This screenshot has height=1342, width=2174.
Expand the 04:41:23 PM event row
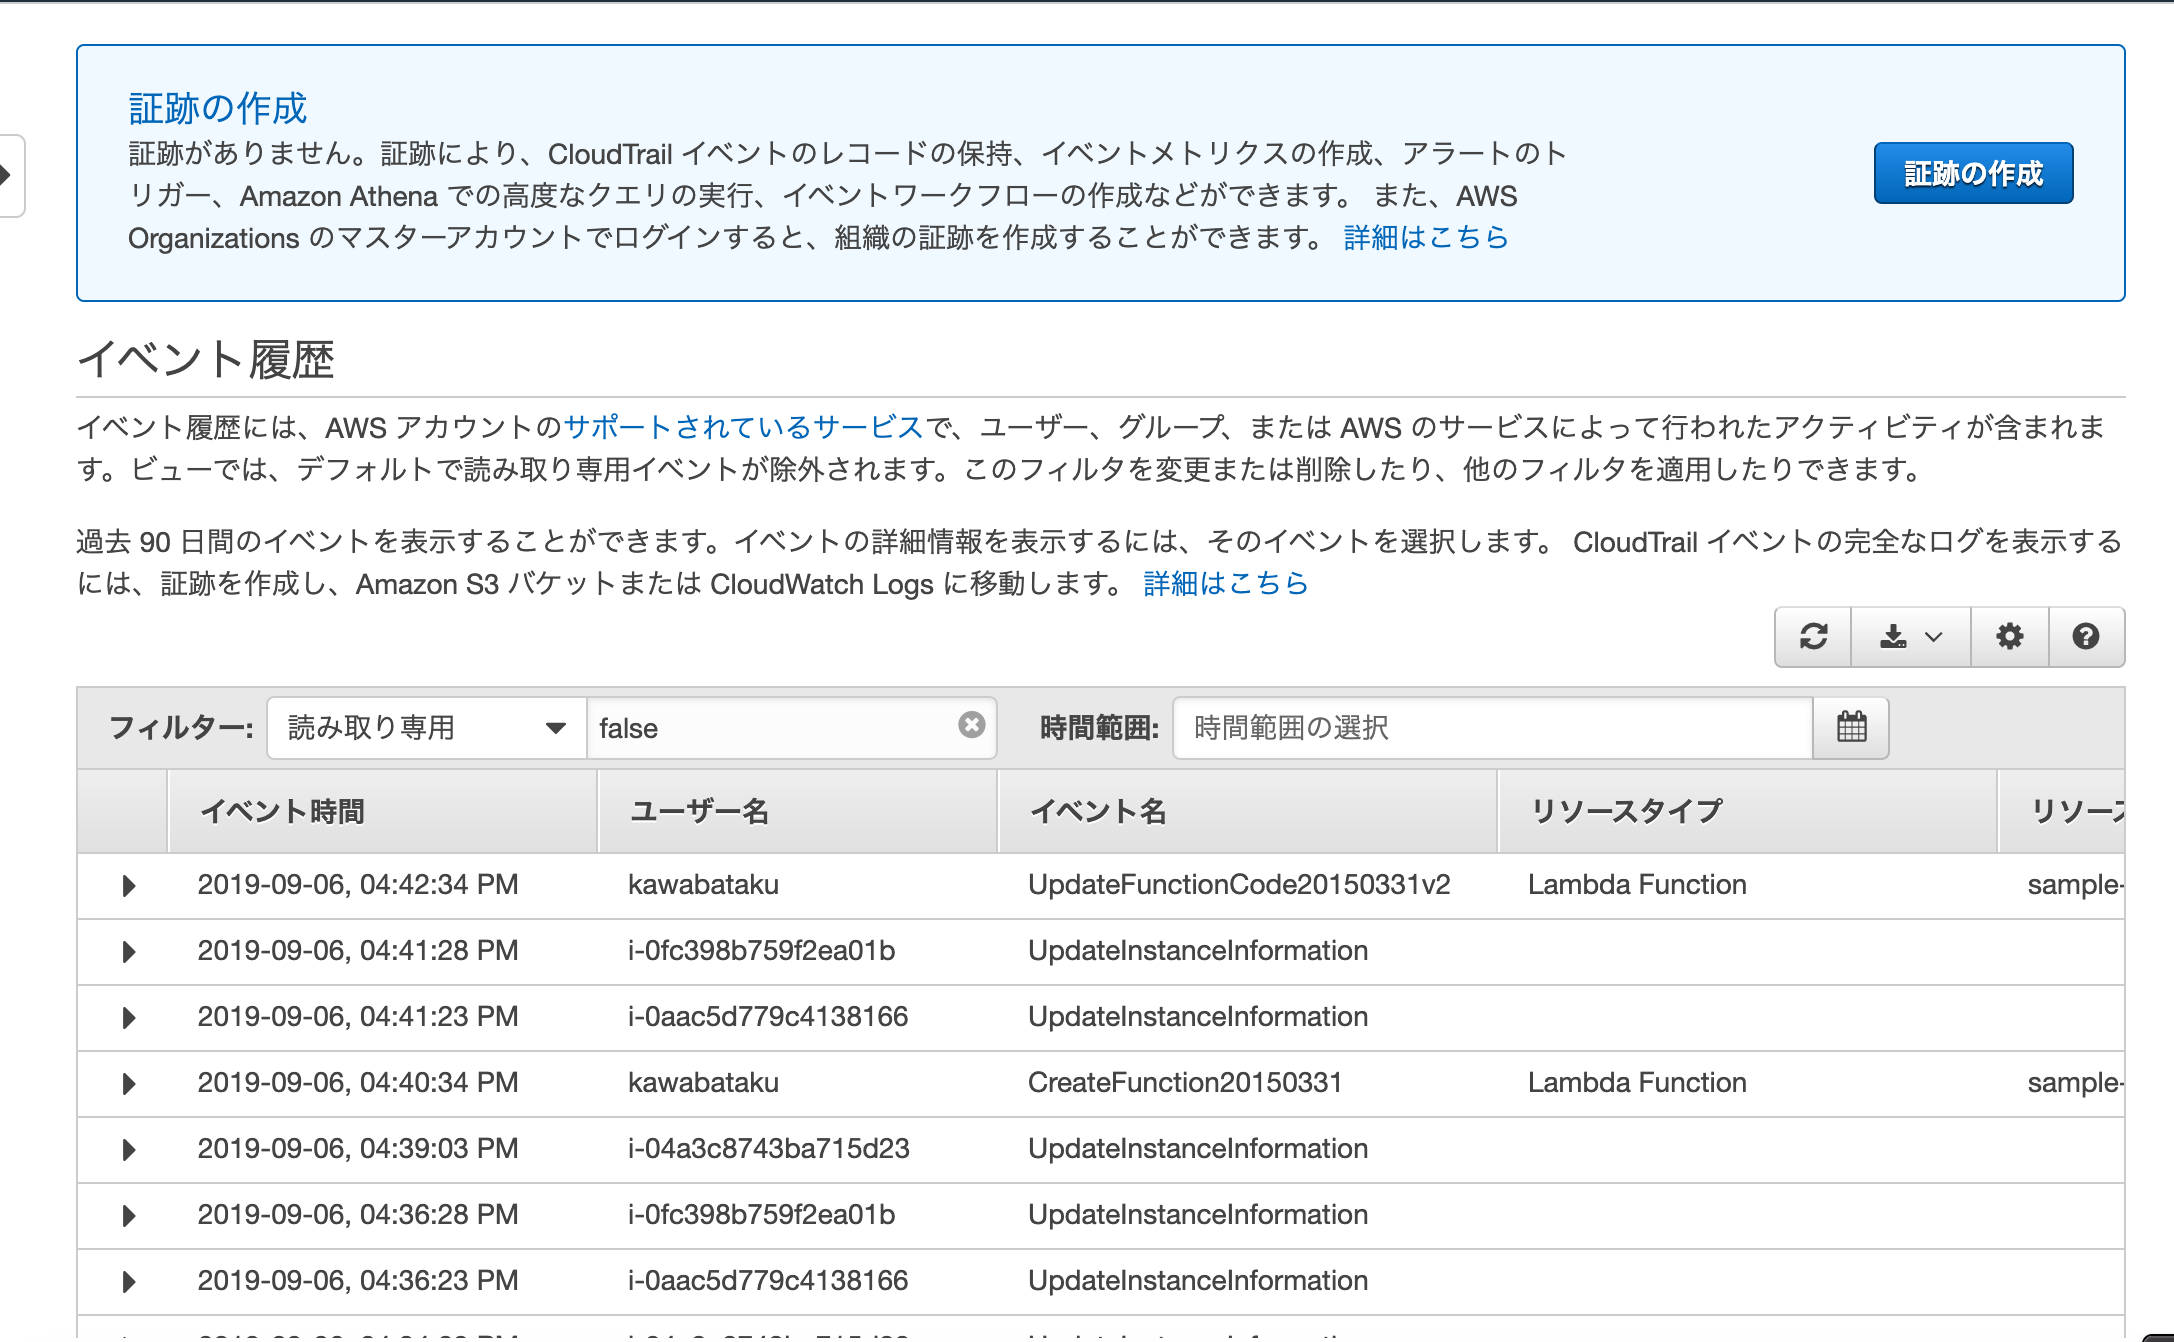click(129, 1017)
